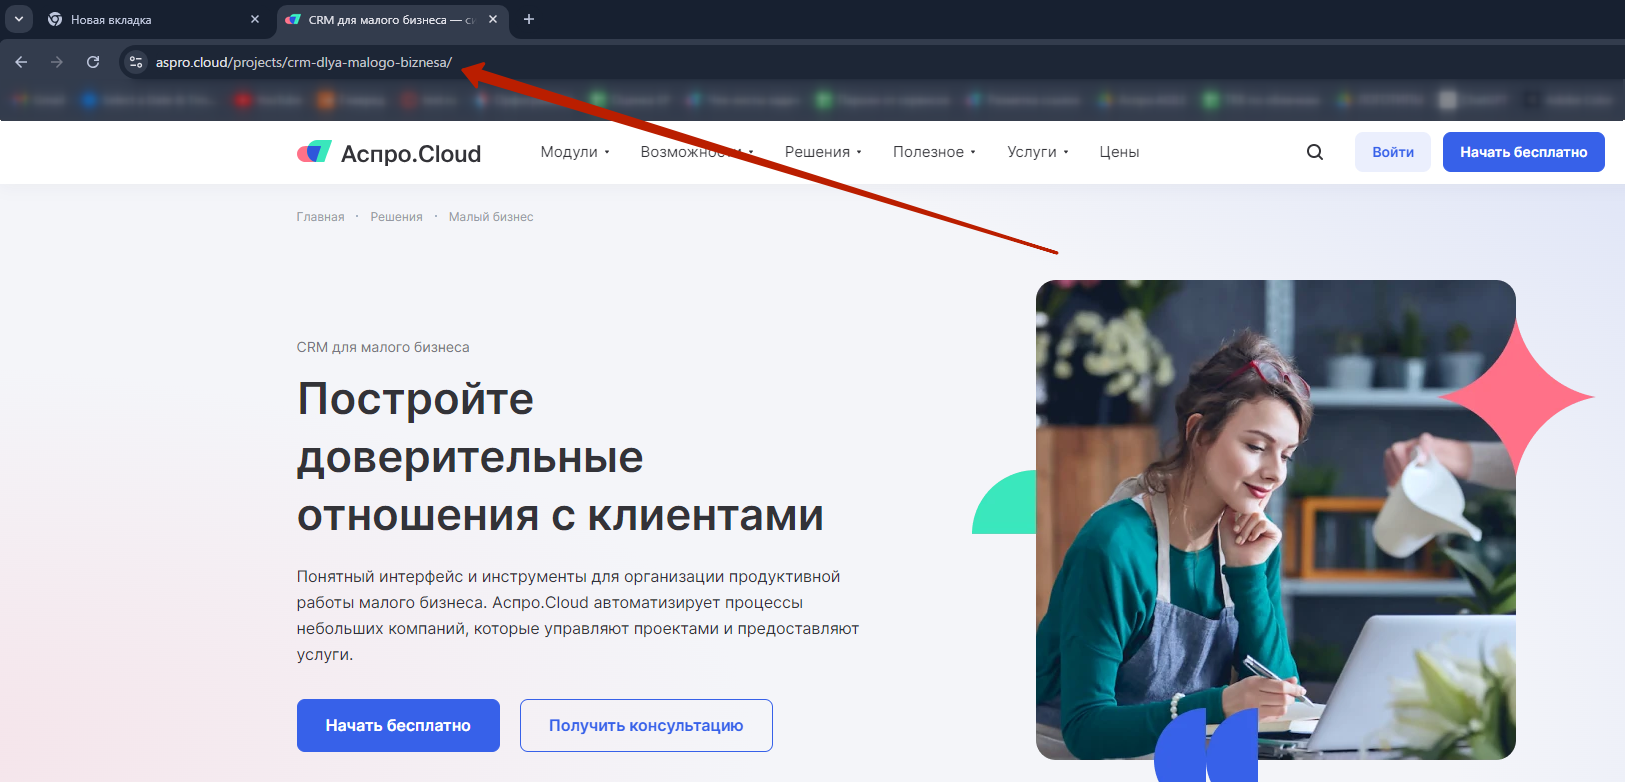Switch to the Новая вкладка tab
The image size is (1625, 782).
tap(140, 20)
